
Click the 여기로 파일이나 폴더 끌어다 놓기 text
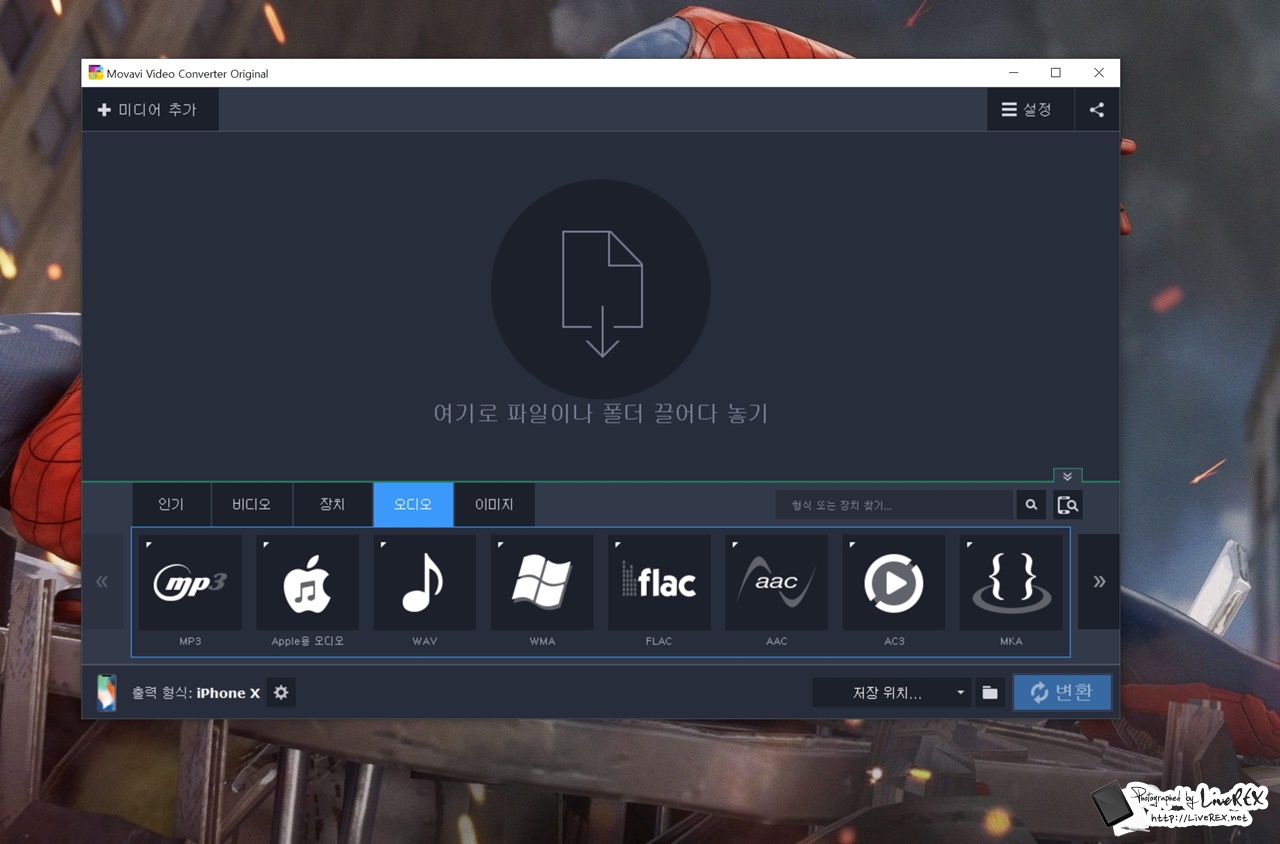coord(601,413)
